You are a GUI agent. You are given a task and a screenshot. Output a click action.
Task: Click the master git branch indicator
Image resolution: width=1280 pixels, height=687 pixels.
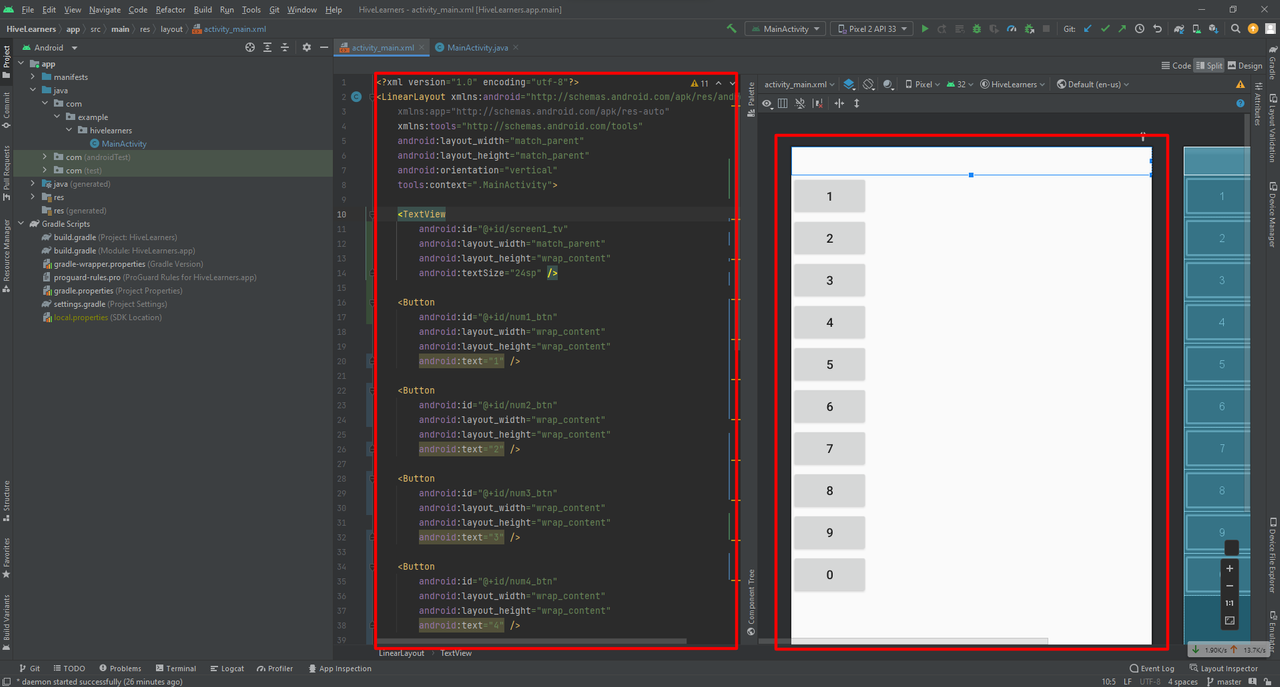coord(1223,681)
